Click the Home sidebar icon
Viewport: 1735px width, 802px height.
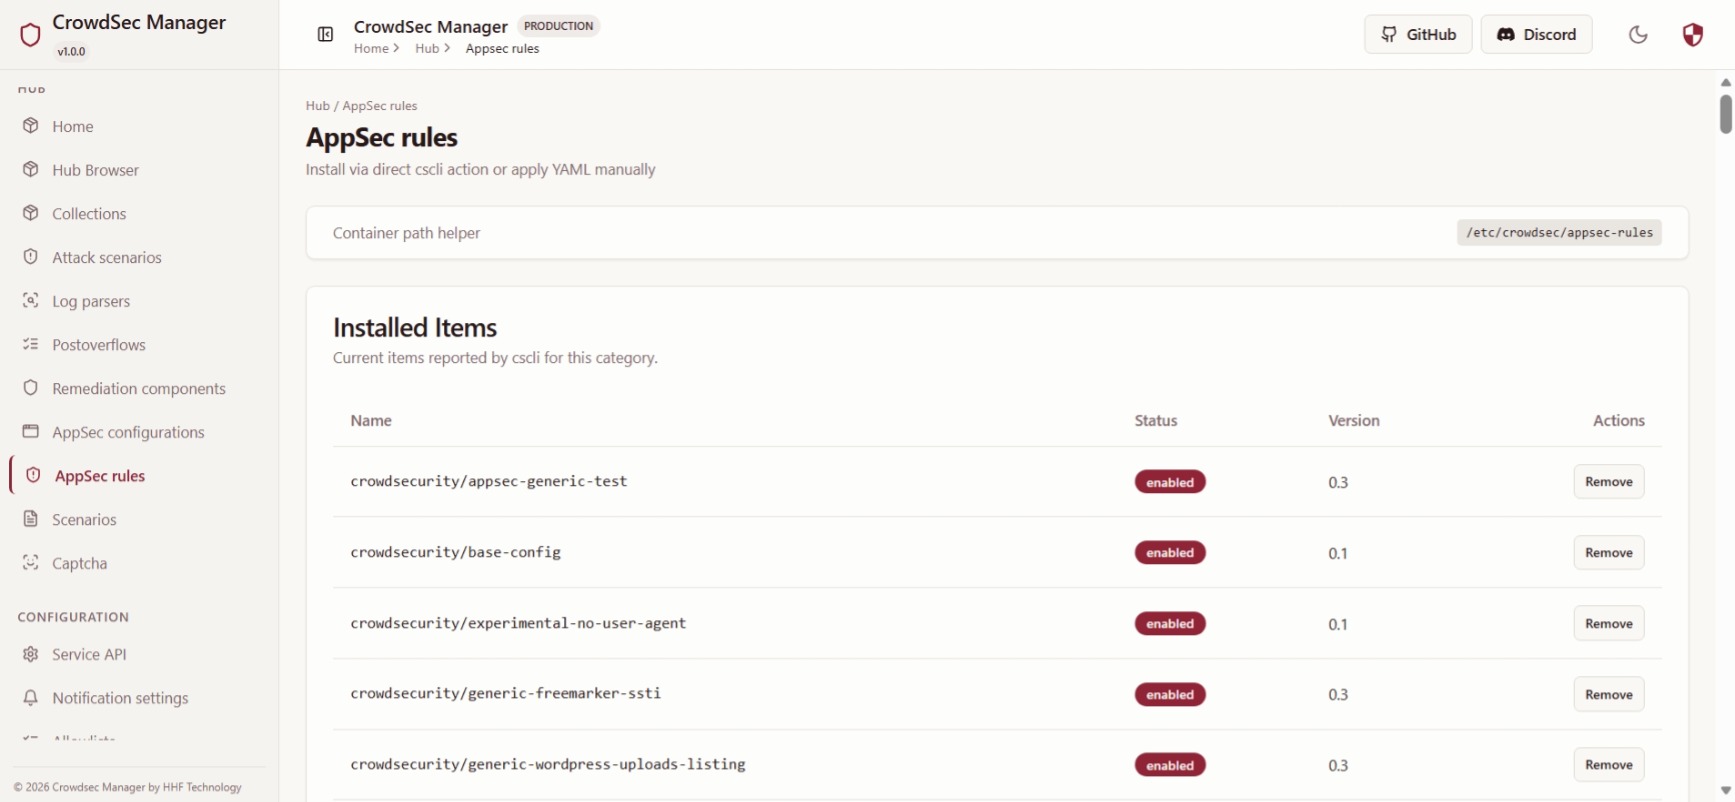pos(31,126)
